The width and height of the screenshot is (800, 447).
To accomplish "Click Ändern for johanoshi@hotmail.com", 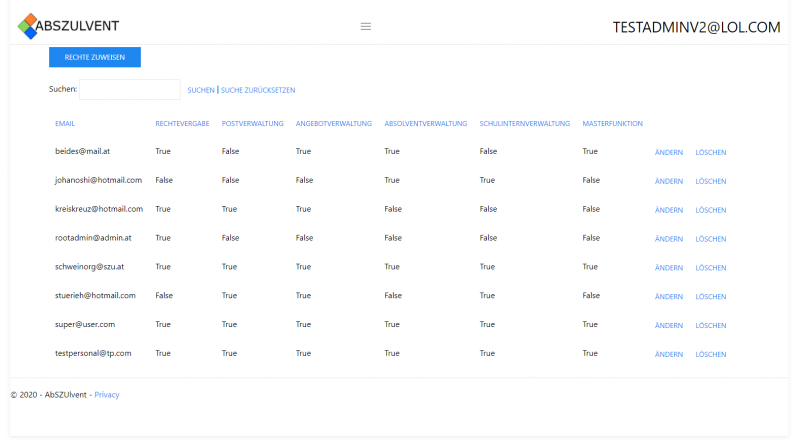I will (669, 181).
